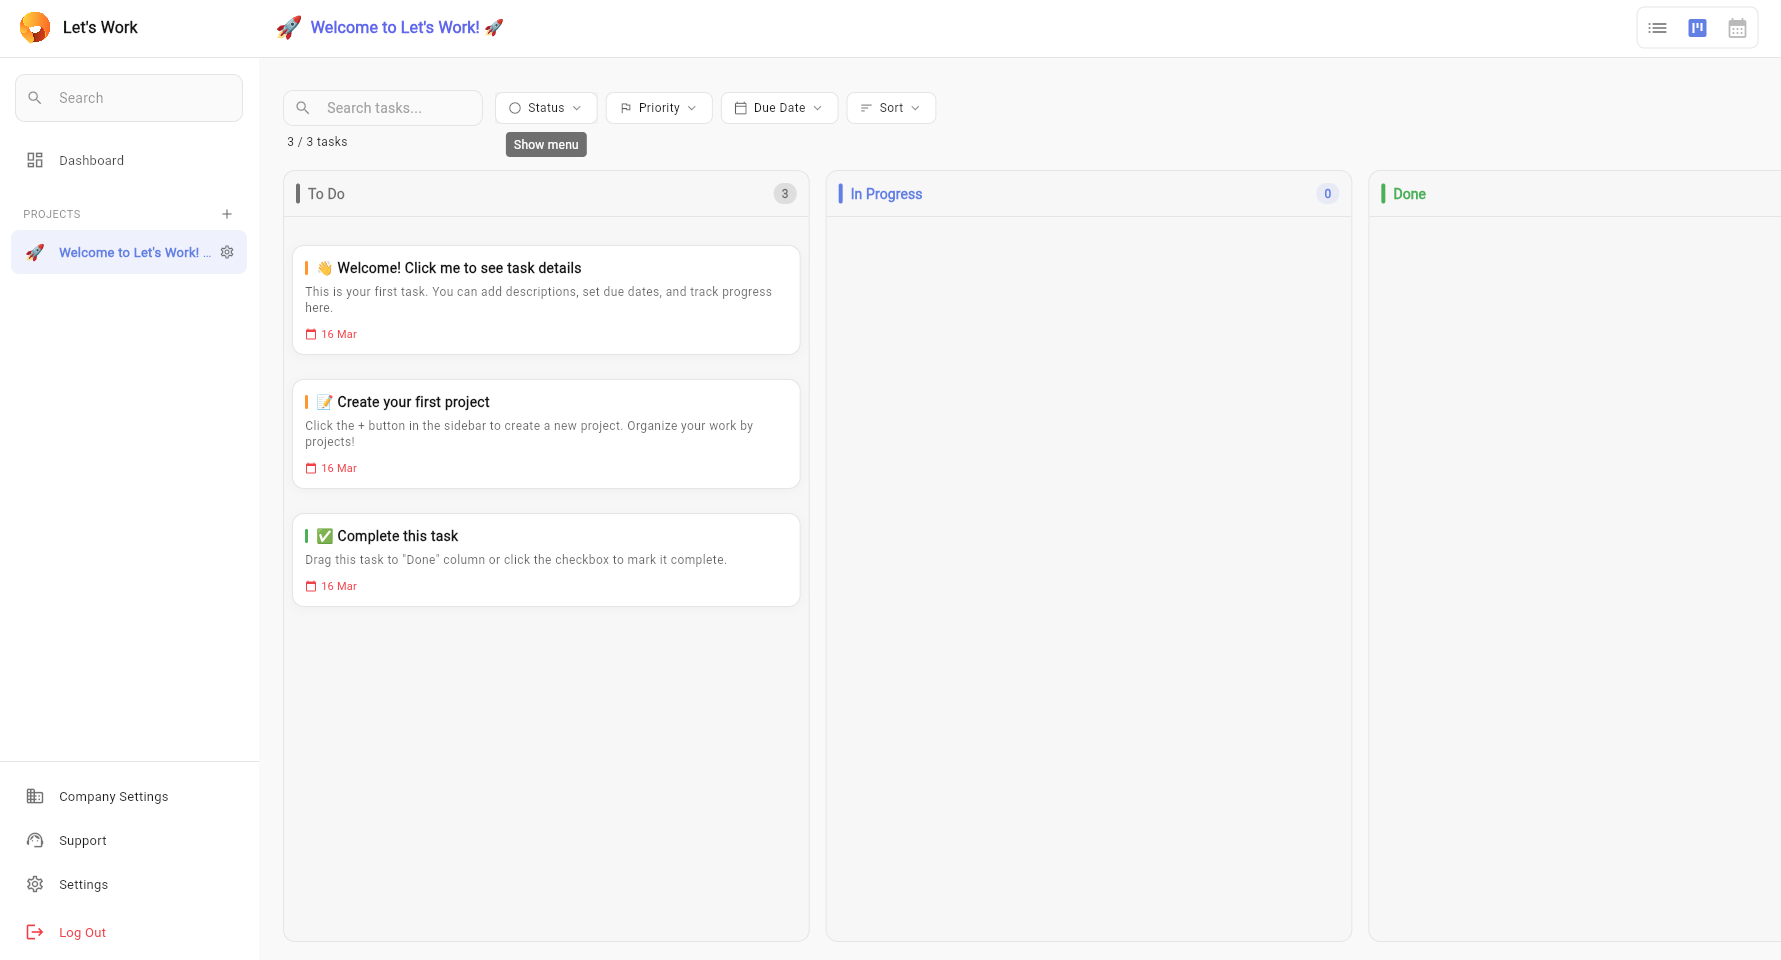Click the Let's Work app name
The width and height of the screenshot is (1781, 960).
(100, 27)
